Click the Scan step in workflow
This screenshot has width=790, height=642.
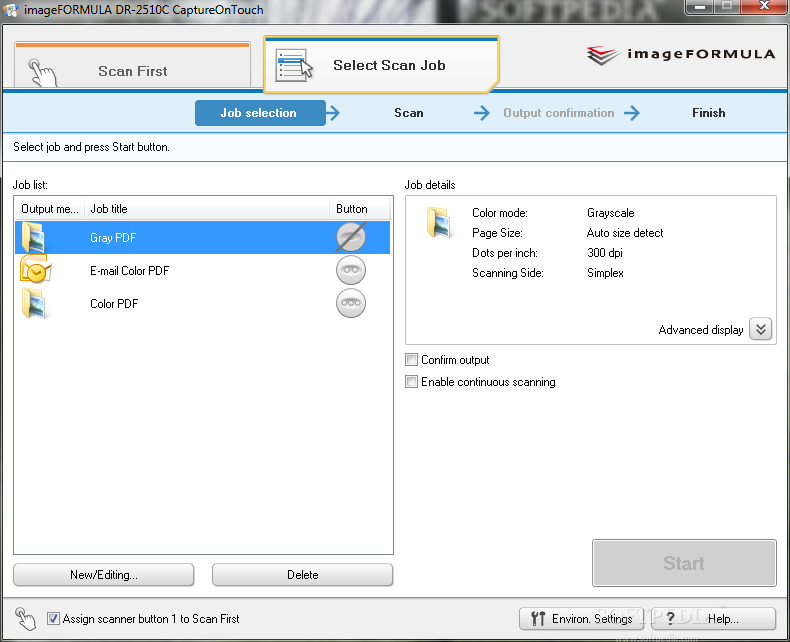coord(409,113)
